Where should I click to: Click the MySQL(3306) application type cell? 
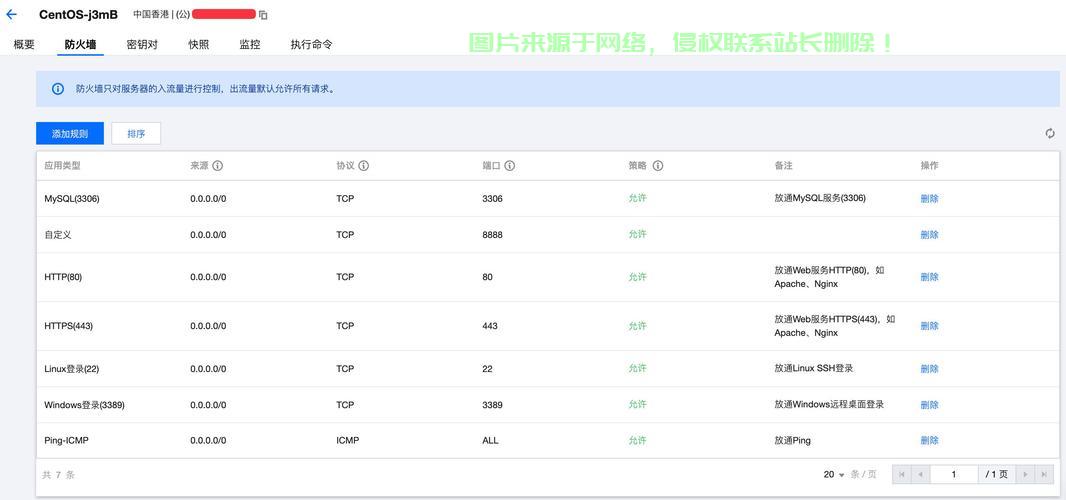click(72, 199)
